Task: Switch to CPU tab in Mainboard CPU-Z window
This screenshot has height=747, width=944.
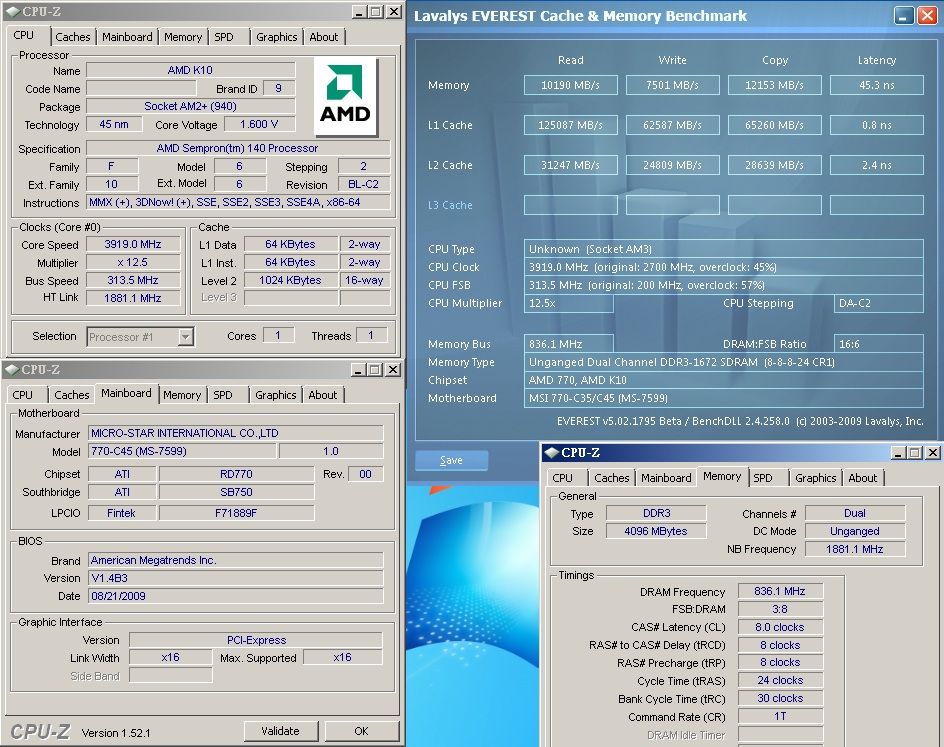Action: tap(23, 395)
